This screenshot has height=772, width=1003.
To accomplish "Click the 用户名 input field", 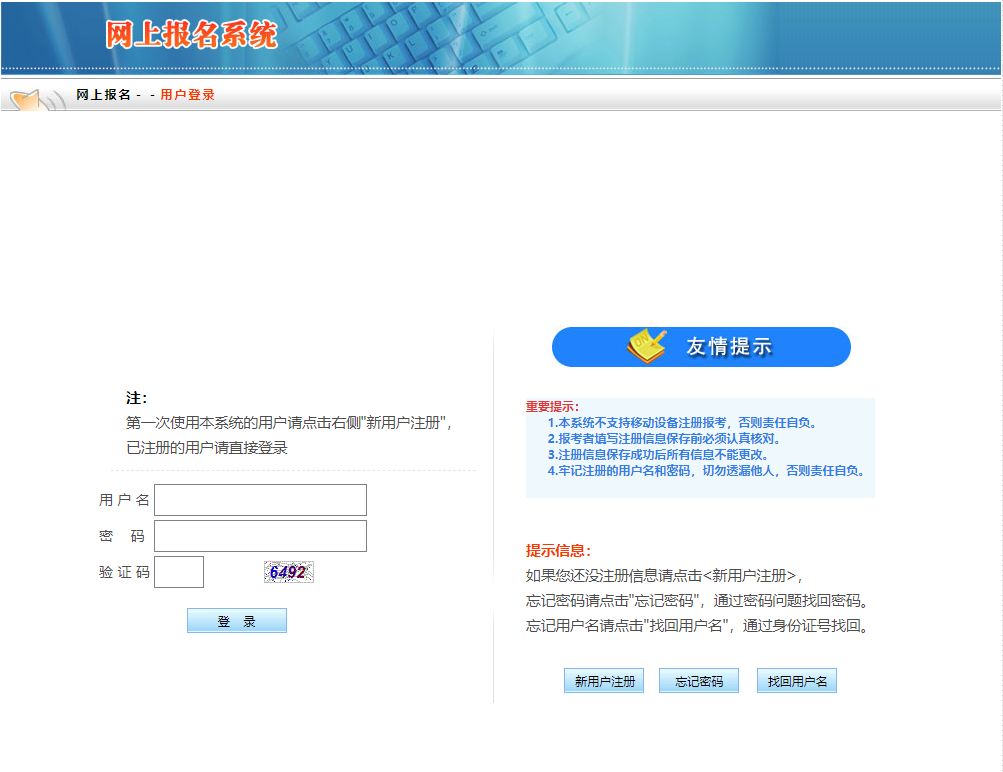I will tap(260, 500).
